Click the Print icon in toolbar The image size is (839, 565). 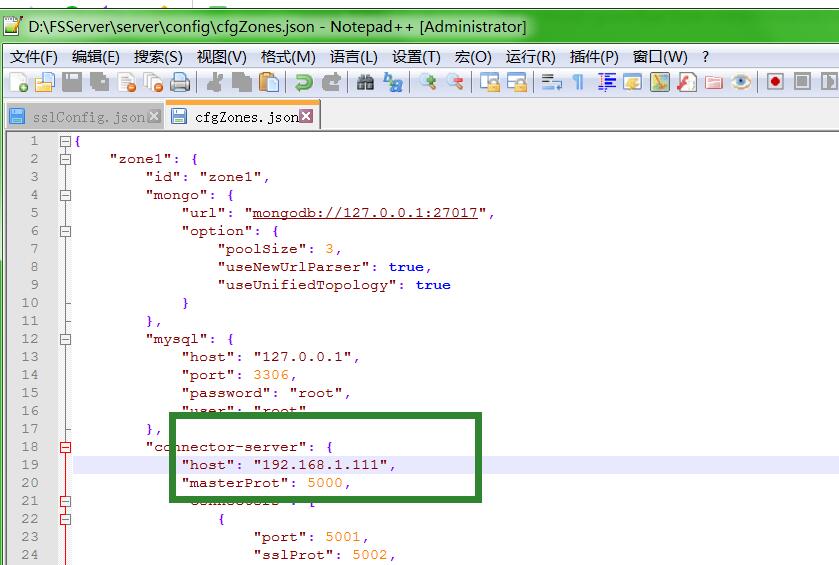click(180, 82)
